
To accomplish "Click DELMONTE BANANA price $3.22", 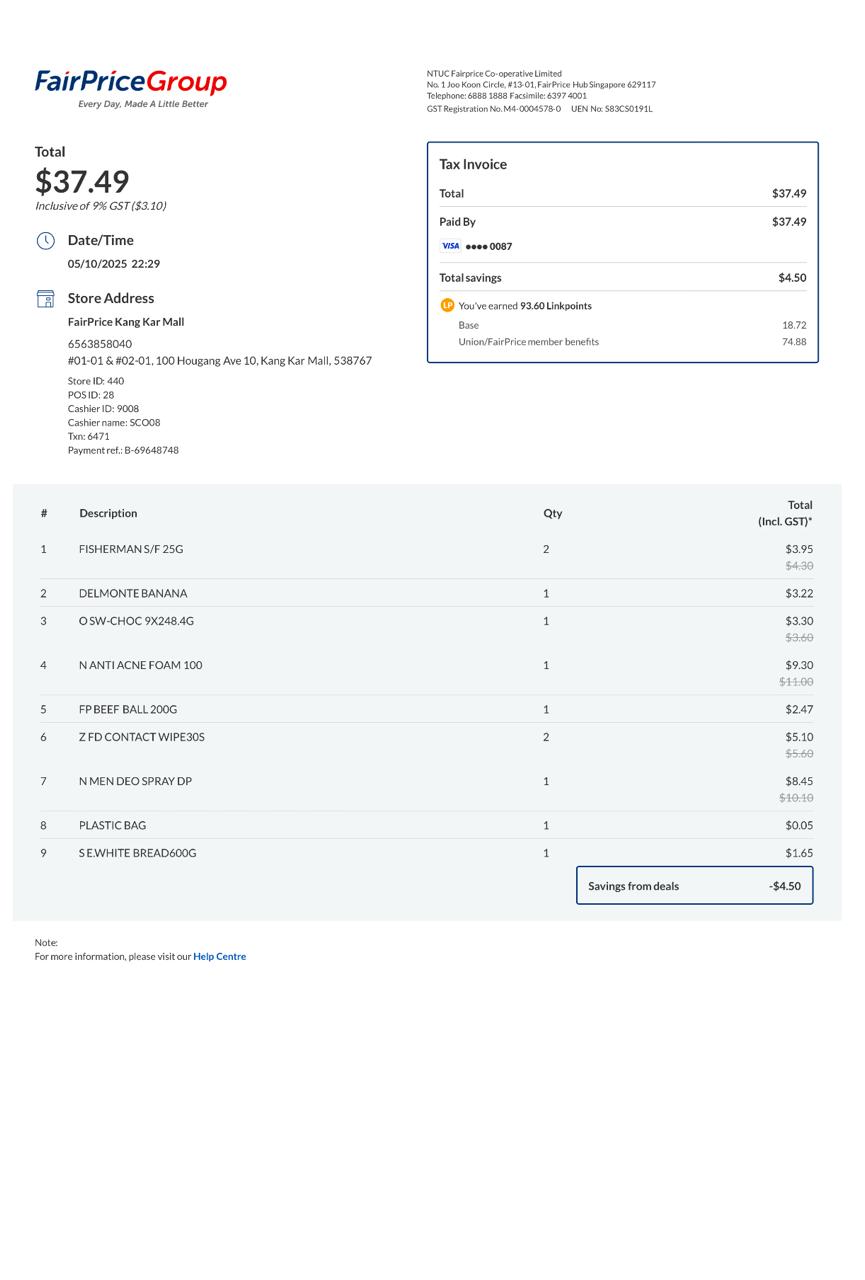I will pyautogui.click(x=799, y=593).
